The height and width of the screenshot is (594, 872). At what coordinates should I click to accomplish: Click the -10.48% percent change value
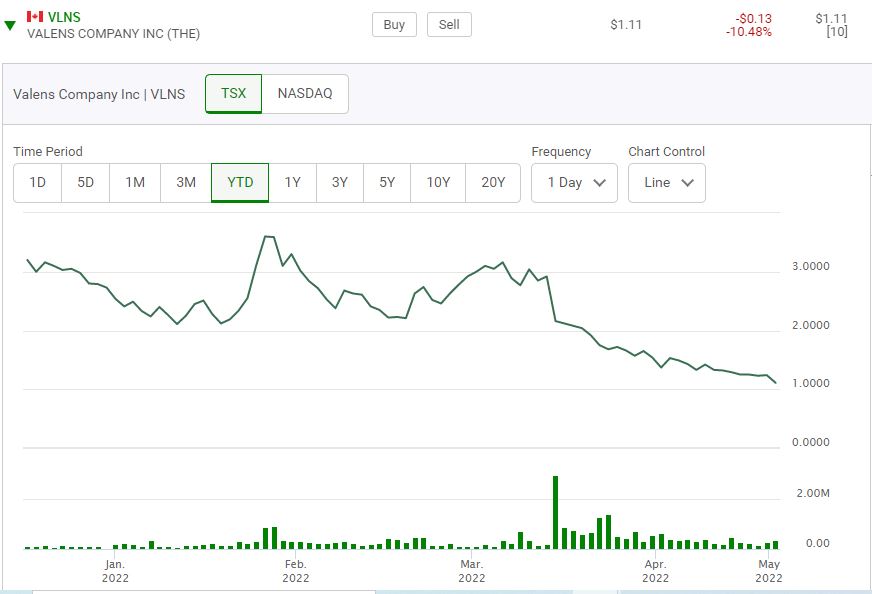749,32
